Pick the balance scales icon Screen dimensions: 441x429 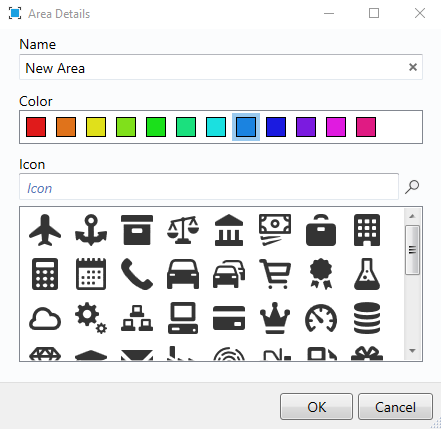(x=183, y=230)
